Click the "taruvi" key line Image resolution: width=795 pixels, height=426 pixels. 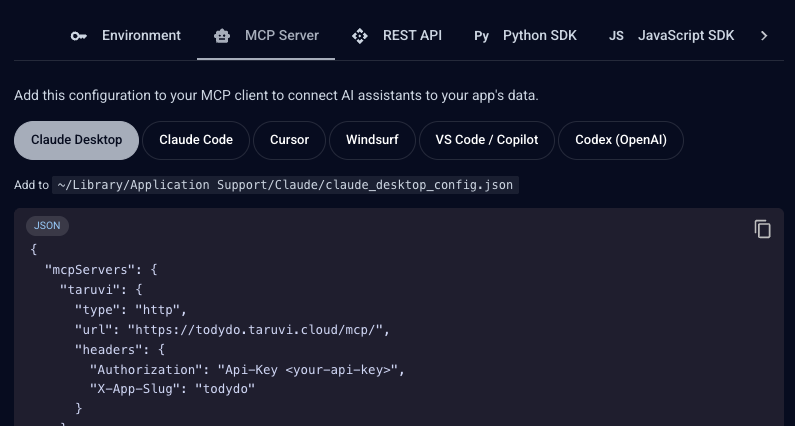click(101, 290)
